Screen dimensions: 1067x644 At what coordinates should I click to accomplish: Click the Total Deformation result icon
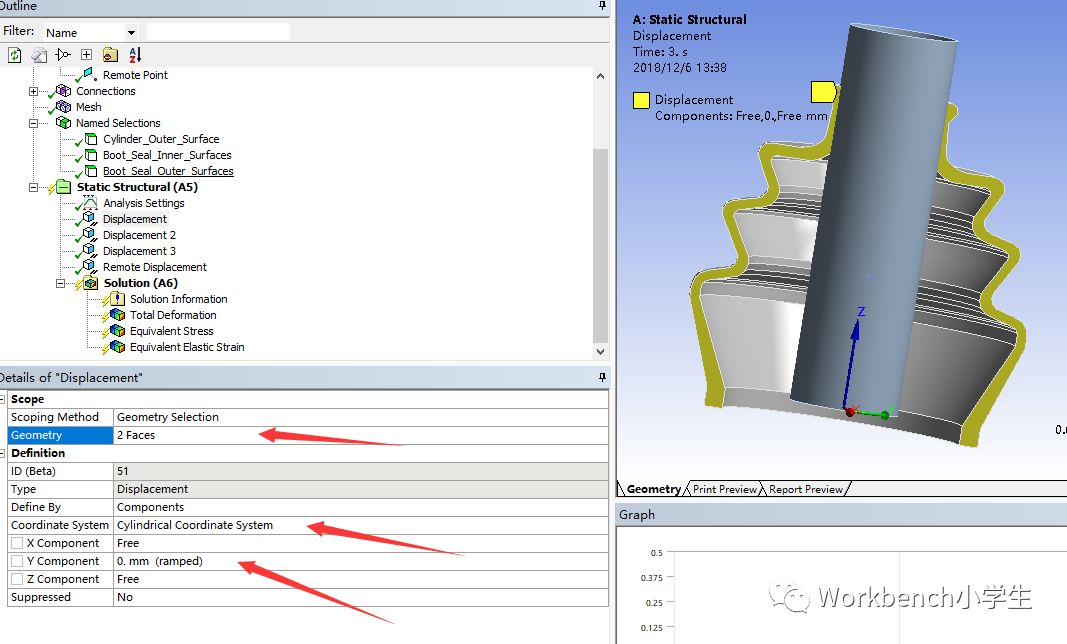117,315
